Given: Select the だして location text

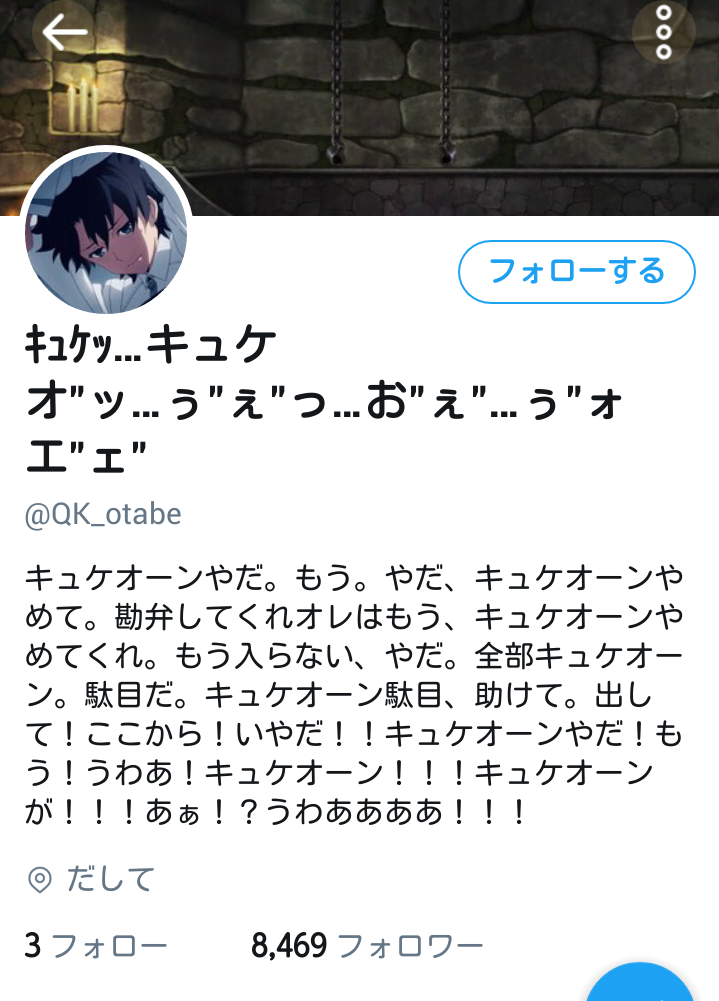Looking at the screenshot, I should 110,879.
